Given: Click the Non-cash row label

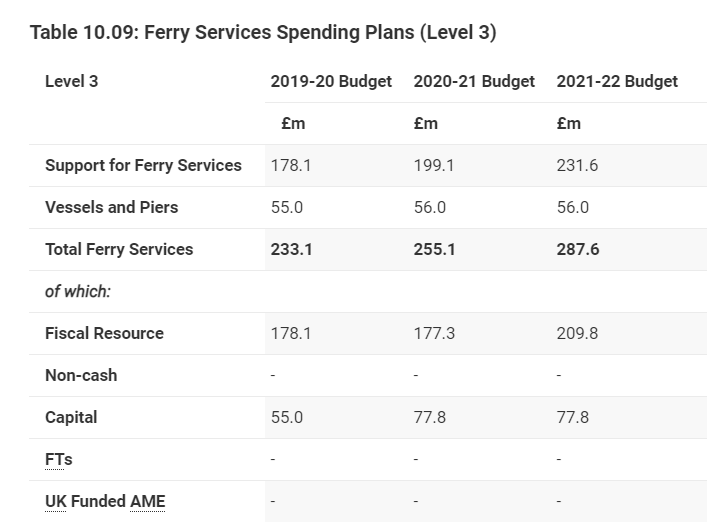Looking at the screenshot, I should 81,375.
